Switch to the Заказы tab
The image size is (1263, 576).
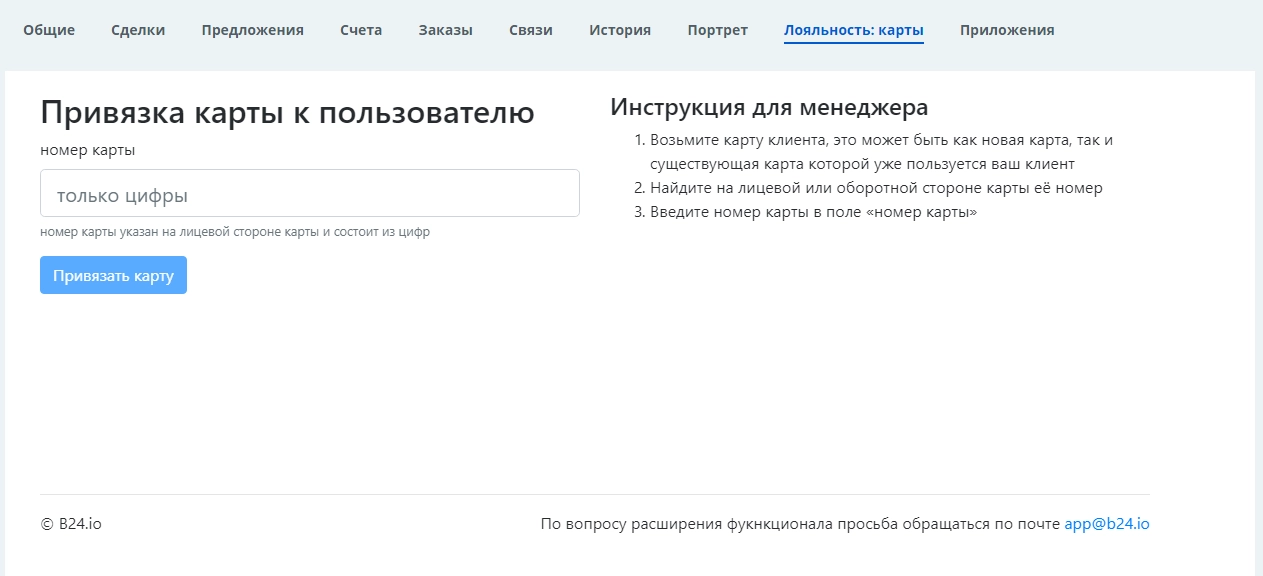point(446,30)
